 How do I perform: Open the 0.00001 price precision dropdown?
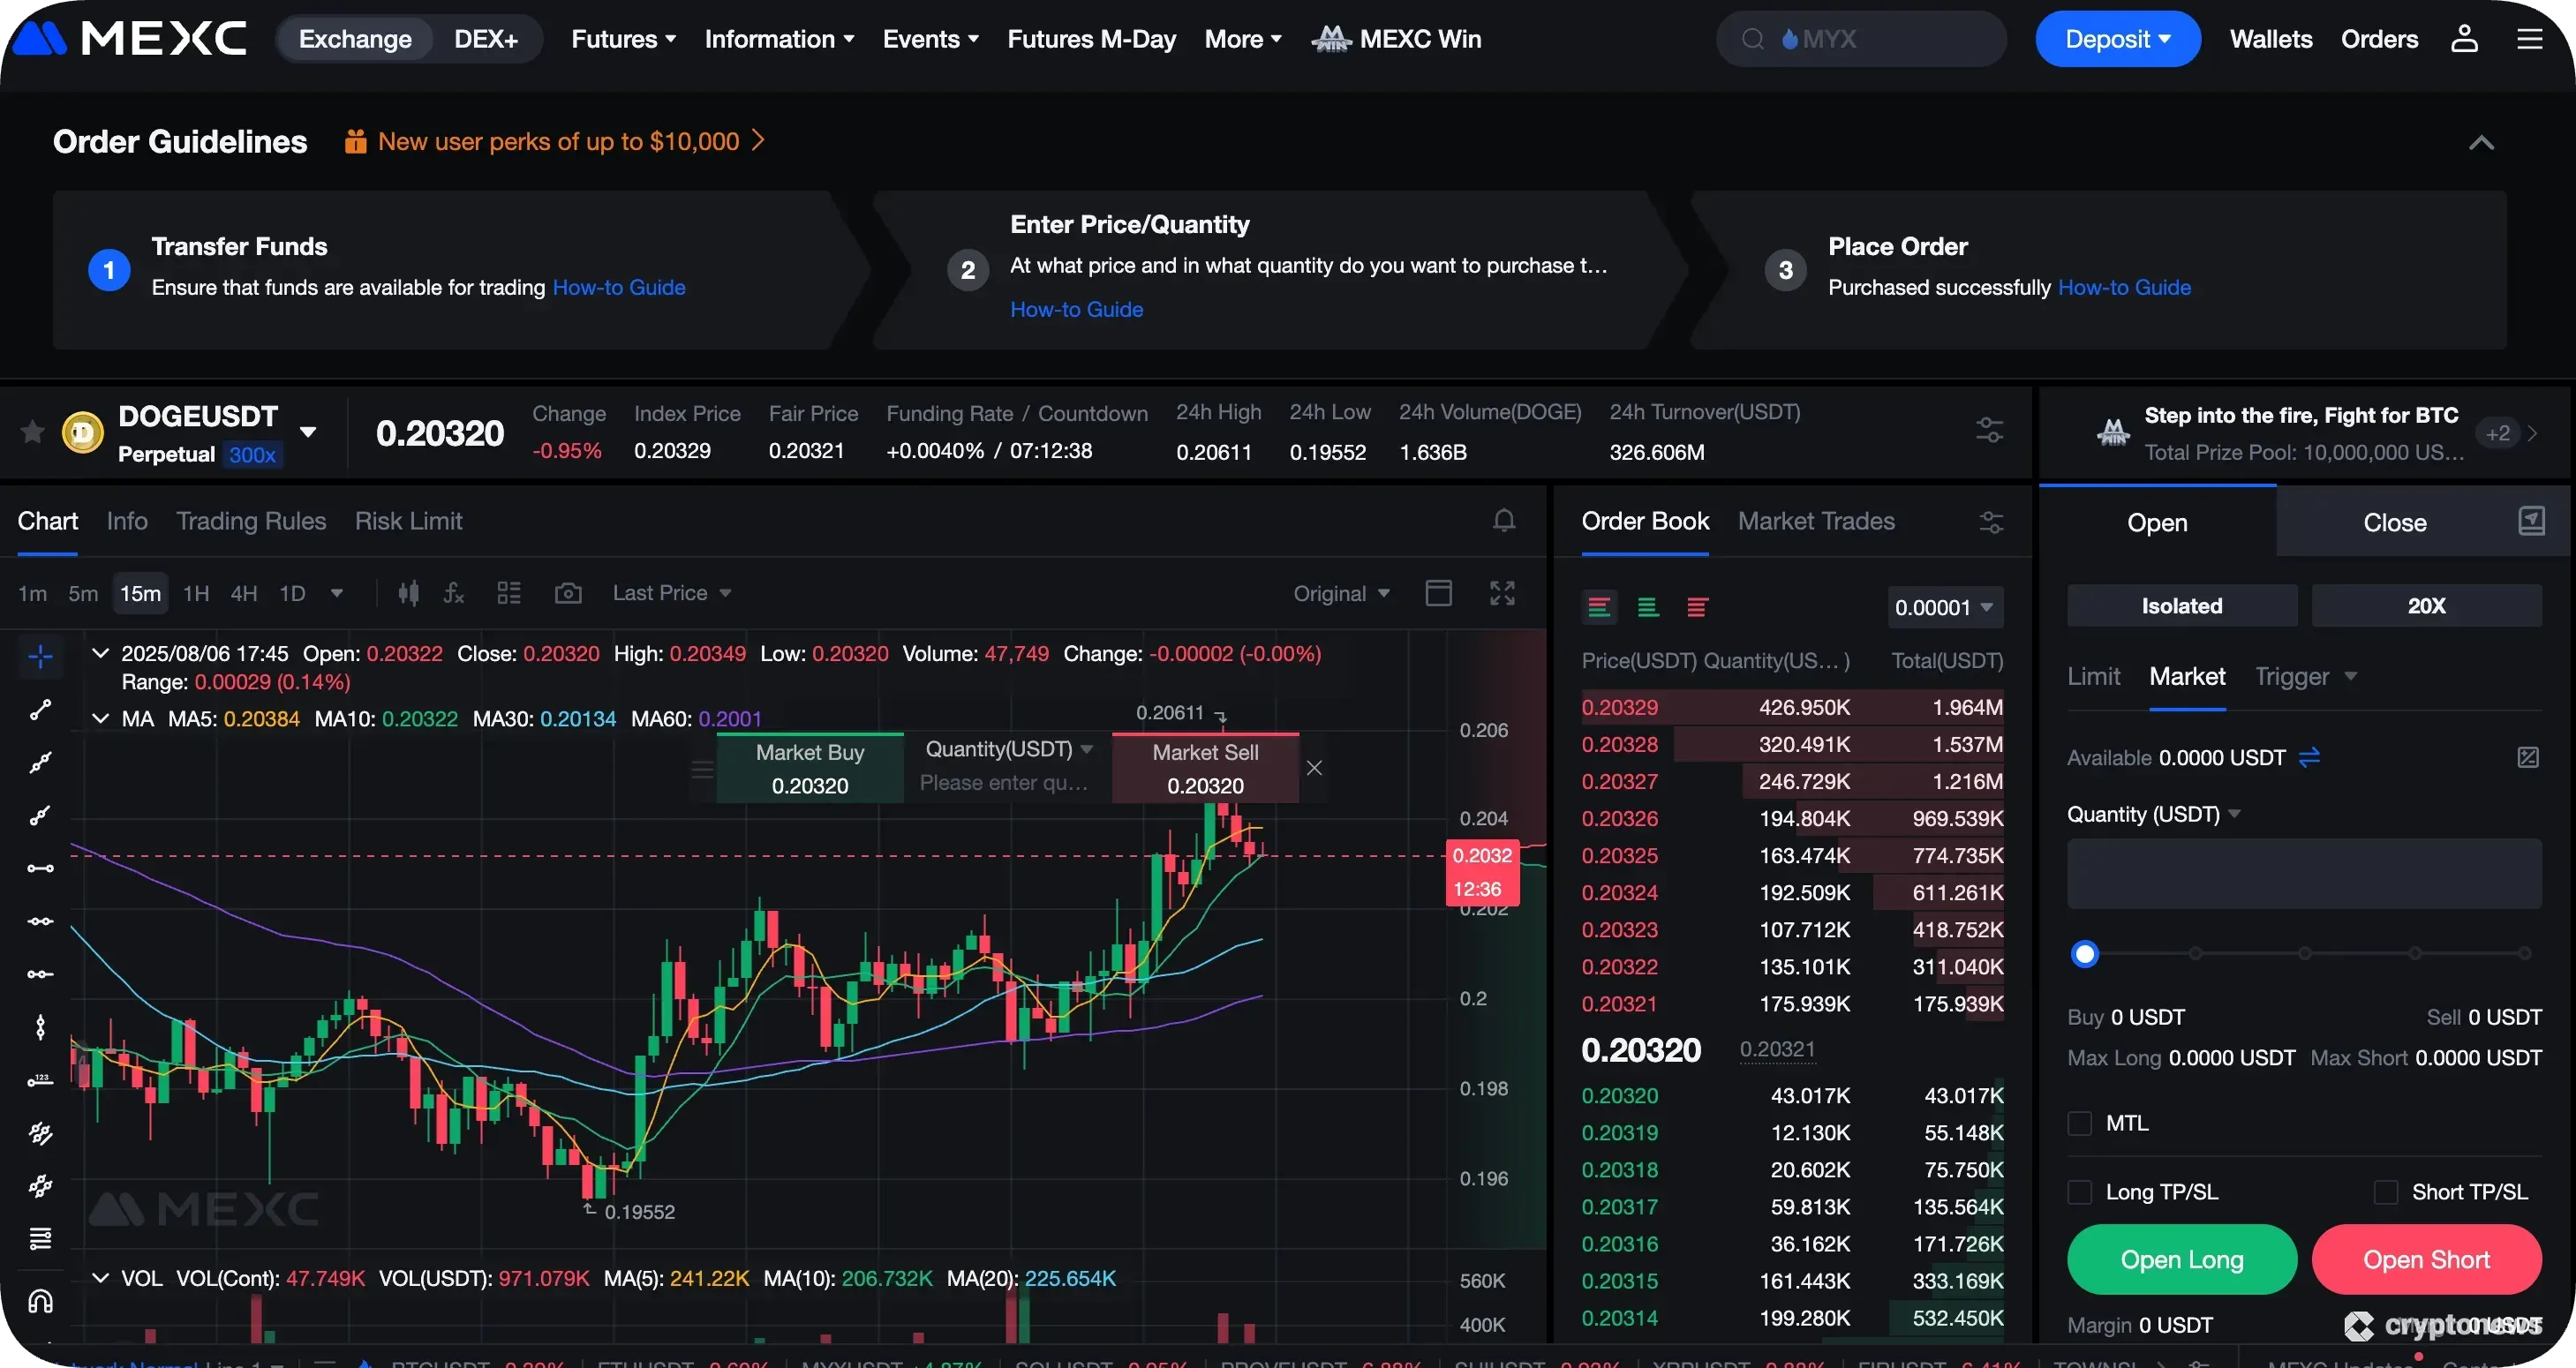(1944, 607)
